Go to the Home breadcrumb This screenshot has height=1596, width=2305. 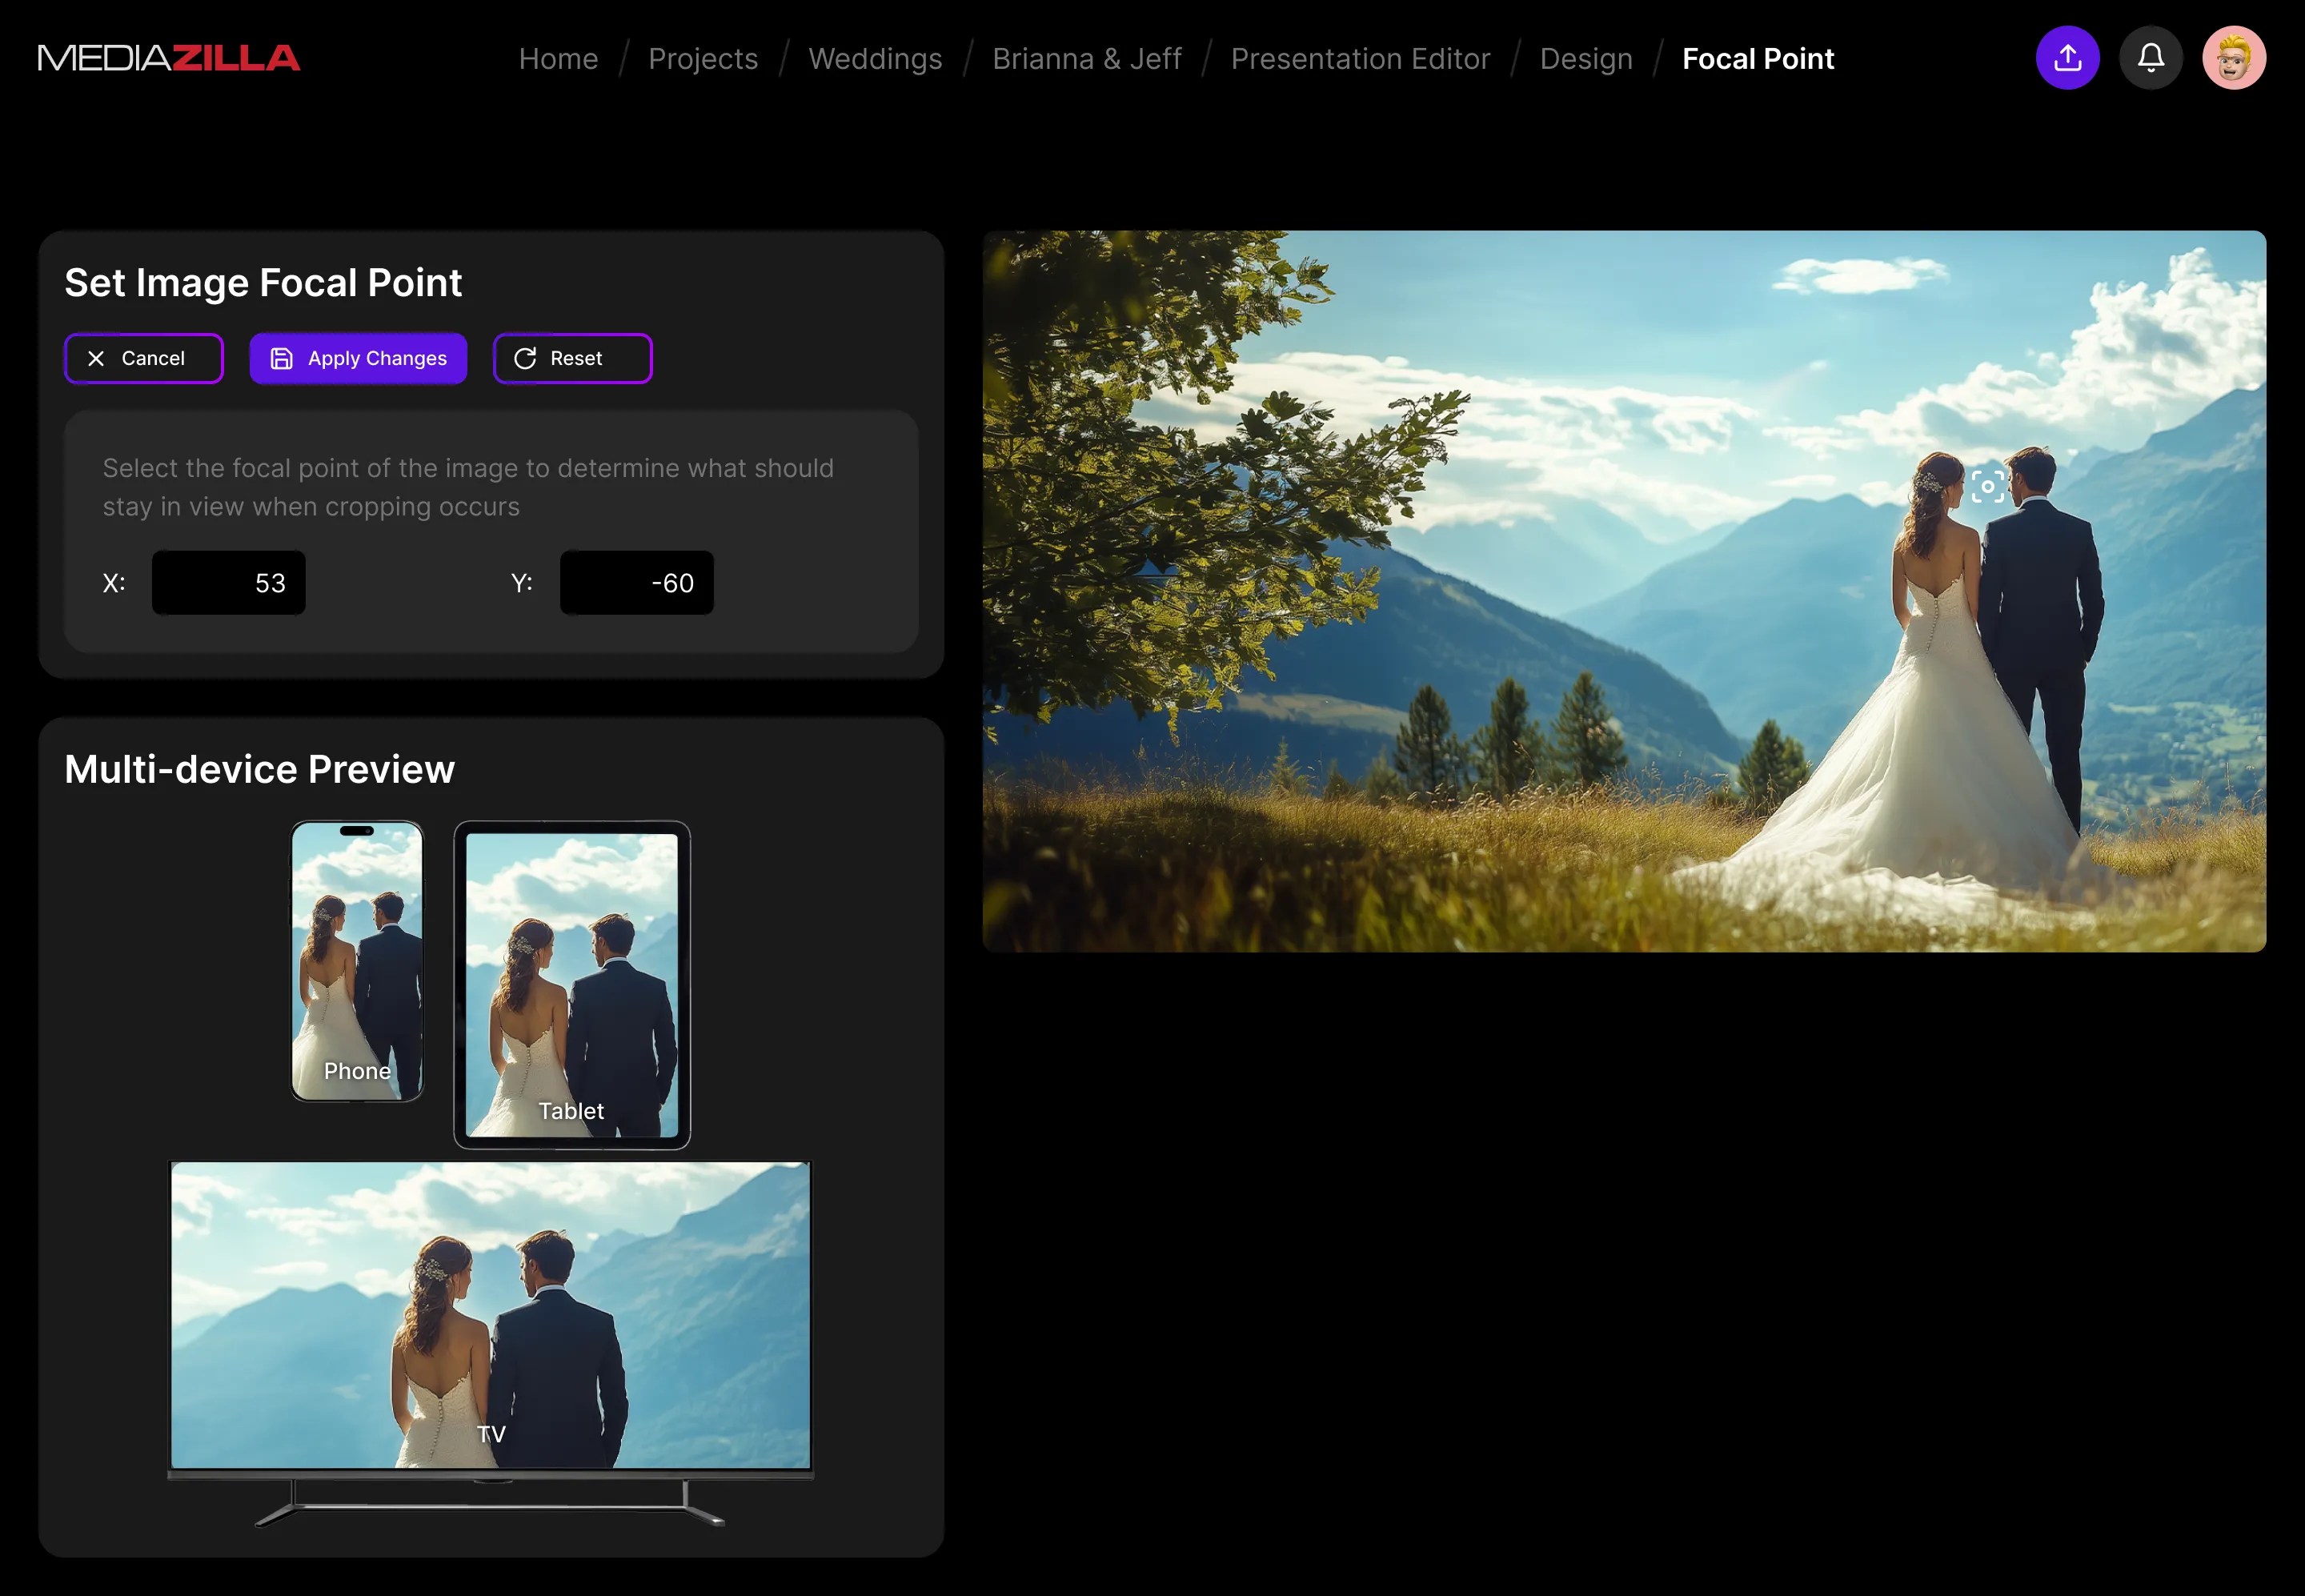point(558,59)
